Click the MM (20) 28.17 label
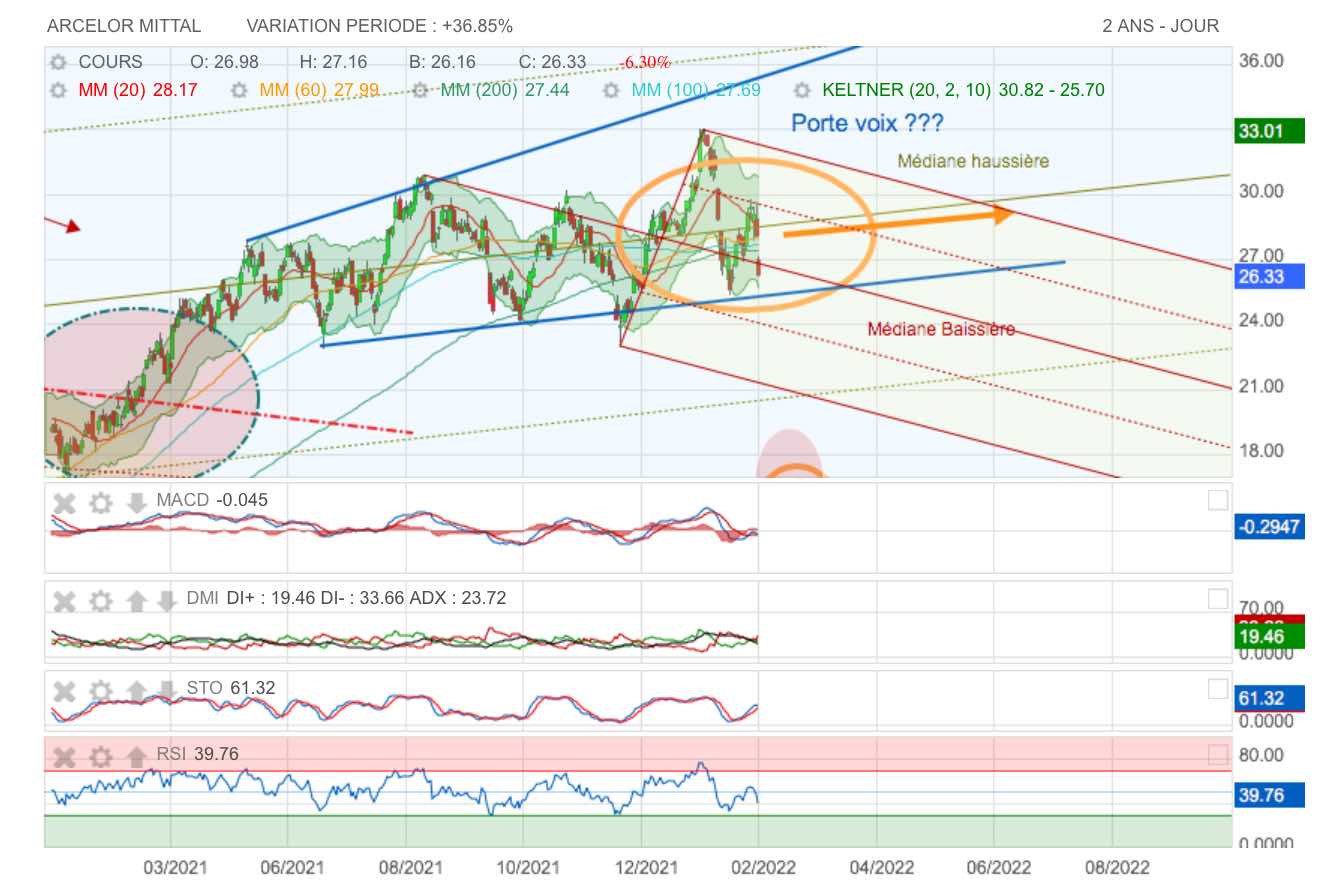Screen dimensions: 1344x892 pos(138,90)
